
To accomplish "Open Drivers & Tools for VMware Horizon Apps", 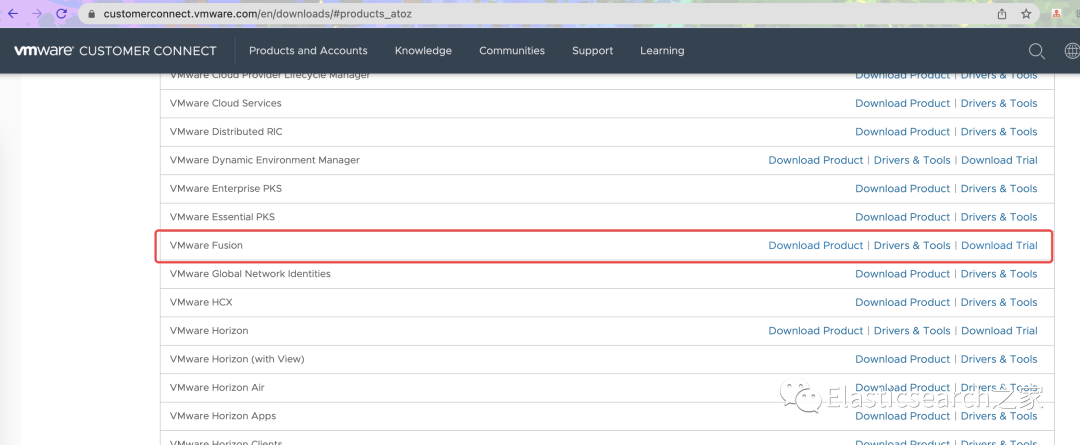I will click(999, 416).
